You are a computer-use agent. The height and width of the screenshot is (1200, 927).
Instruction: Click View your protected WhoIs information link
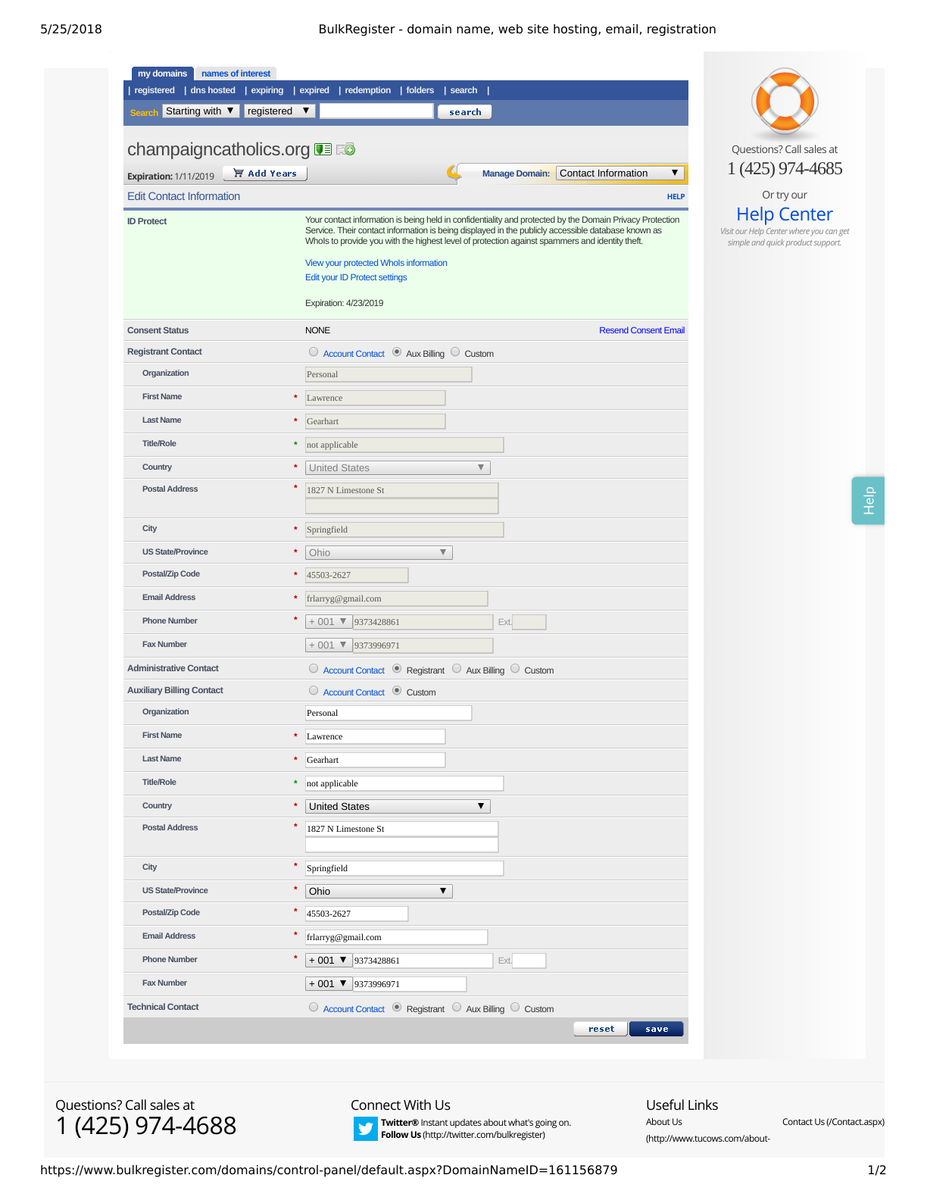[376, 263]
